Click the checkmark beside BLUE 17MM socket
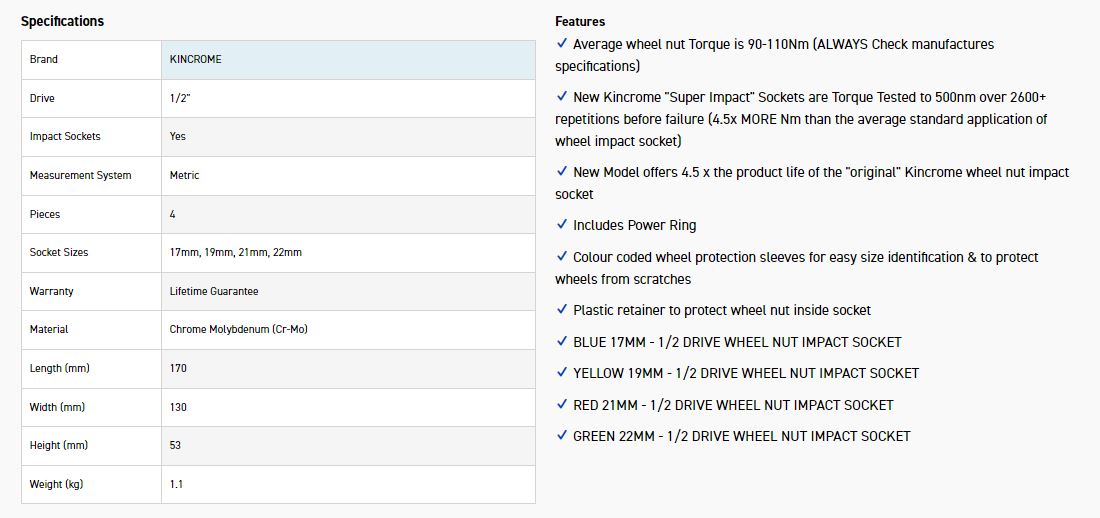1100x518 pixels. 562,342
